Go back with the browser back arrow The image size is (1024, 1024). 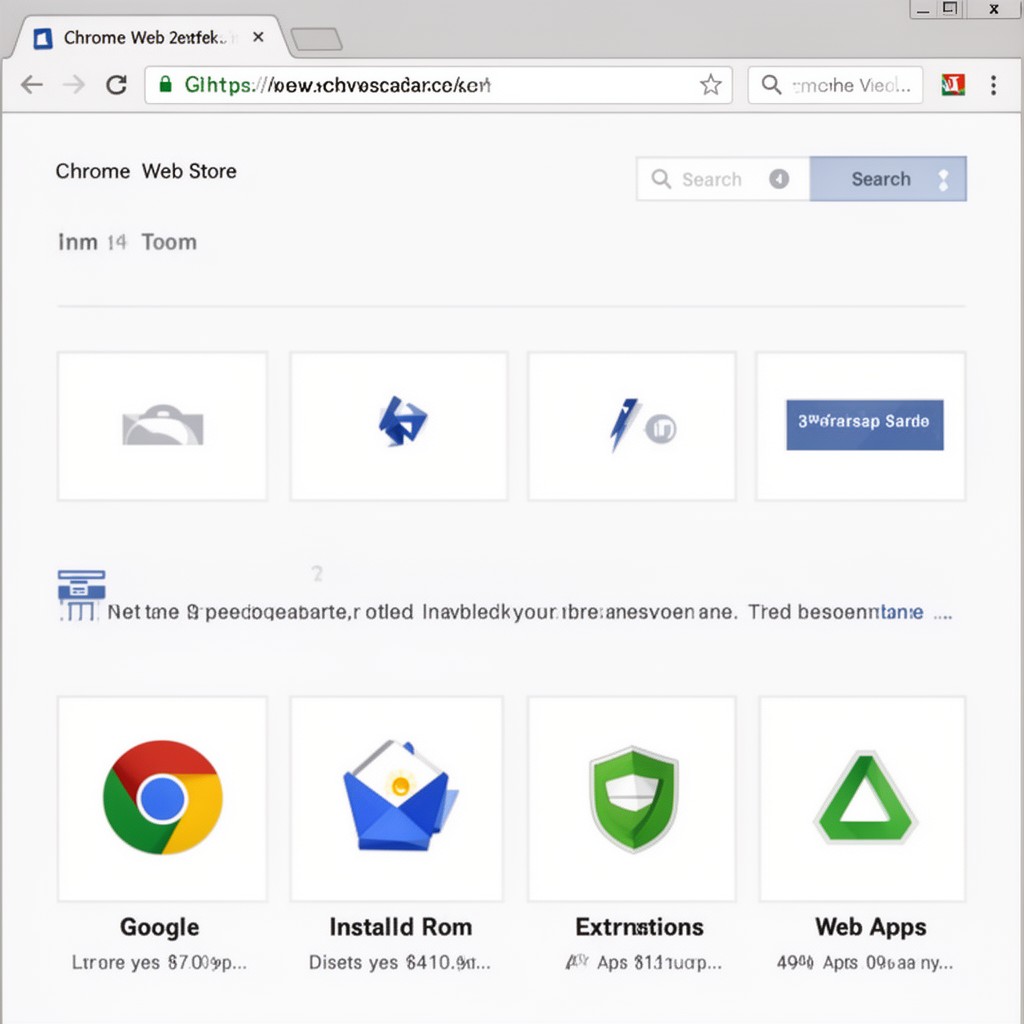31,85
